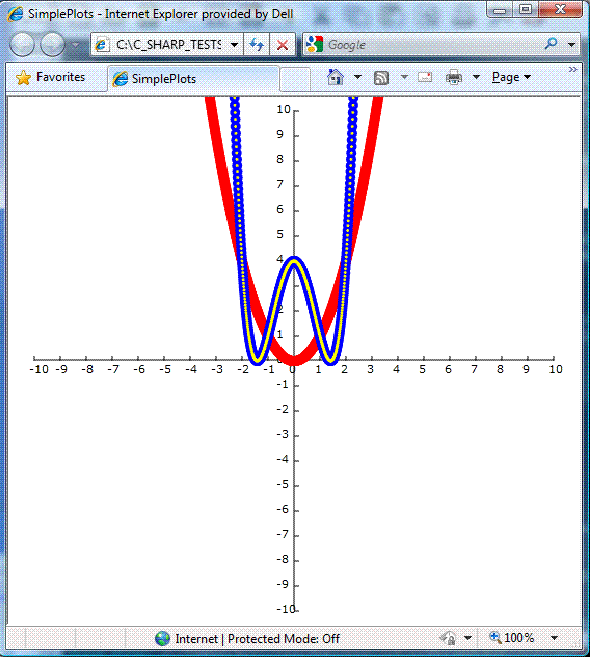Viewport: 593px width, 657px height.
Task: Open the address bar dropdown arrow
Action: pyautogui.click(x=234, y=44)
